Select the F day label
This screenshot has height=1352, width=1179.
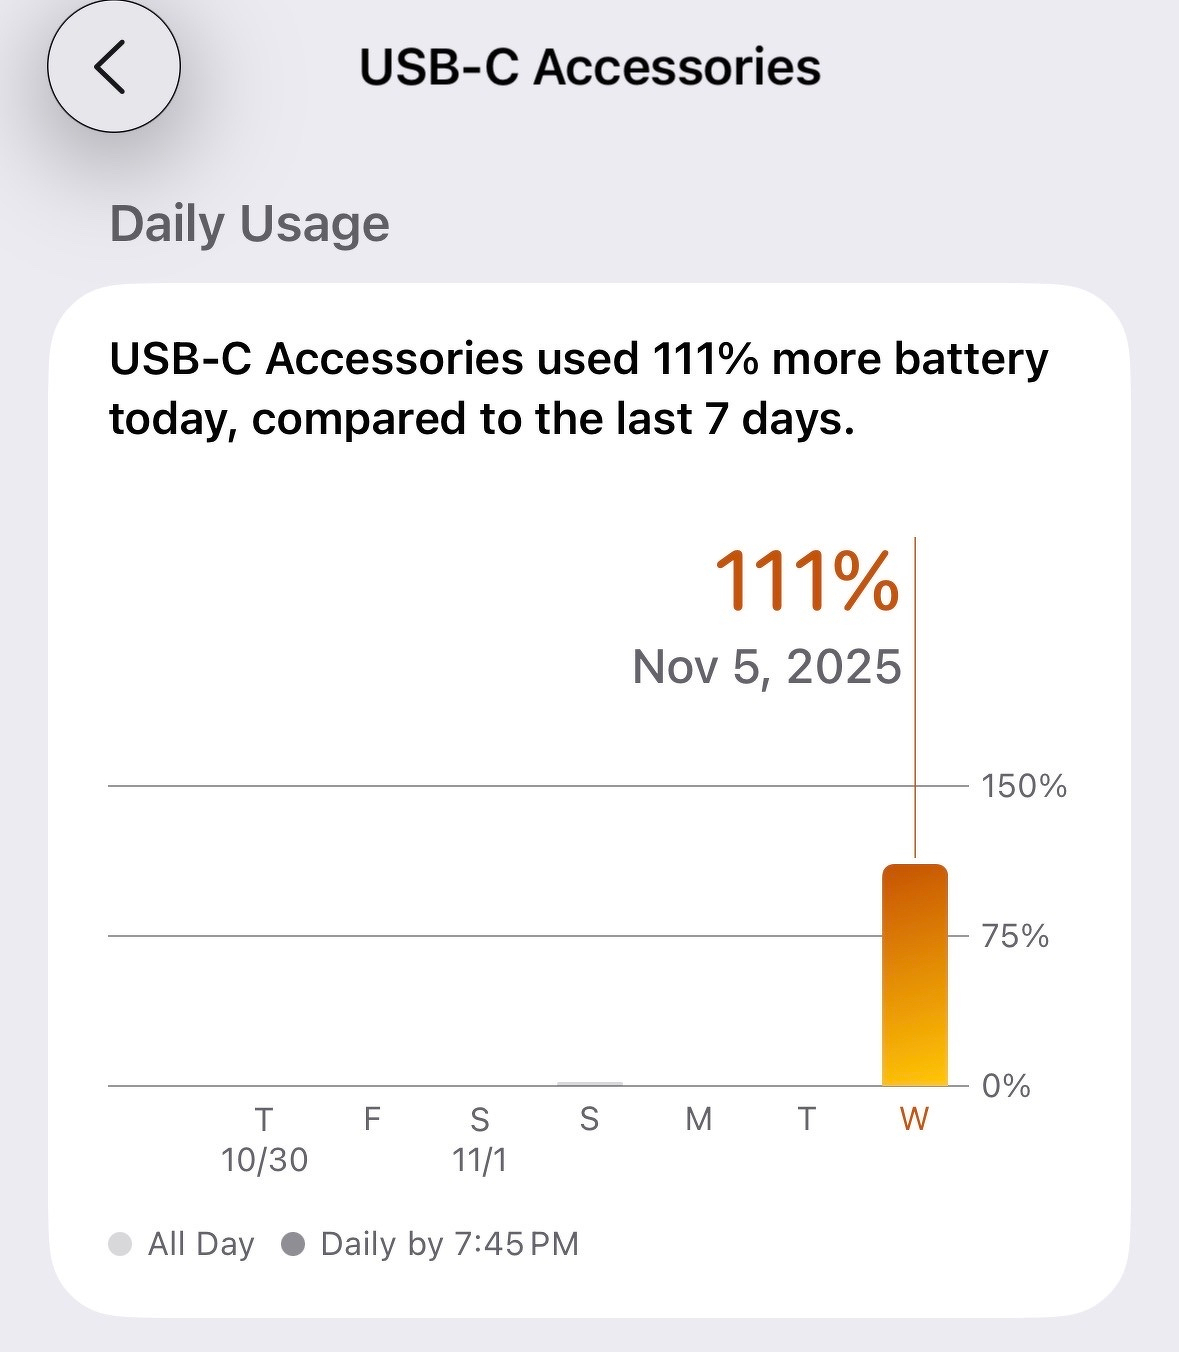click(x=372, y=1119)
